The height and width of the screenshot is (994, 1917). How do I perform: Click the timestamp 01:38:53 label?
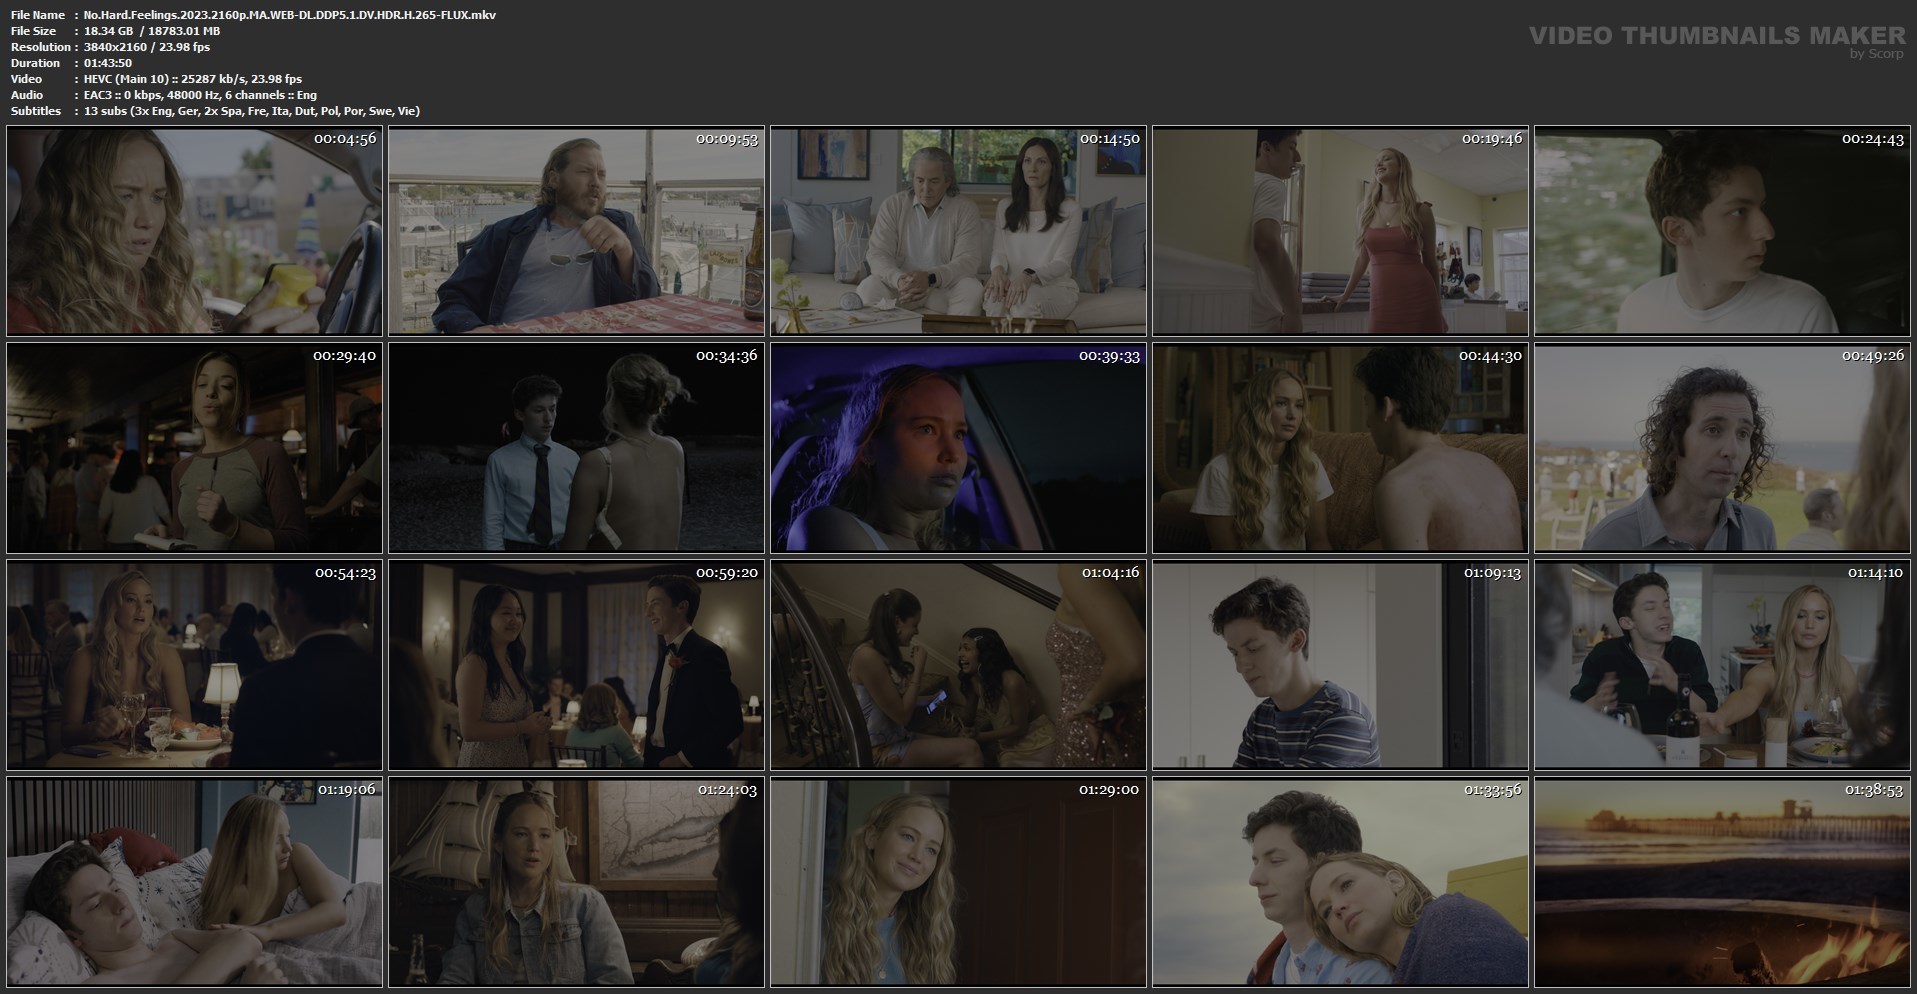1873,790
